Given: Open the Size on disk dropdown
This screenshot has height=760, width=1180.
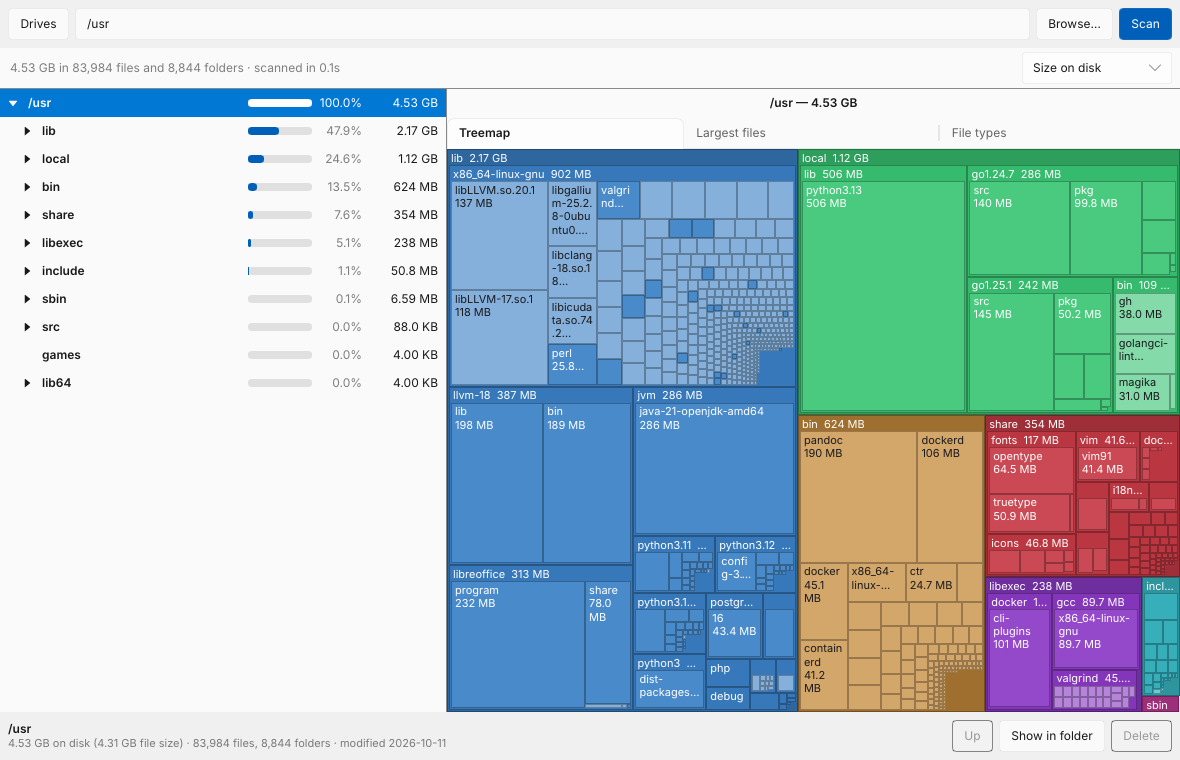Looking at the screenshot, I should tap(1096, 68).
